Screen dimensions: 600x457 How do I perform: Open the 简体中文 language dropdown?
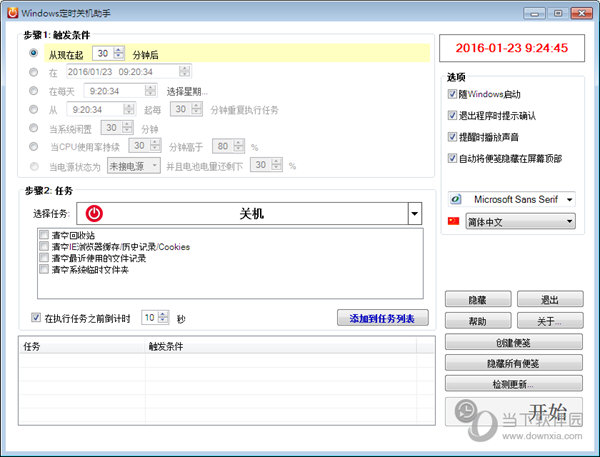point(520,222)
